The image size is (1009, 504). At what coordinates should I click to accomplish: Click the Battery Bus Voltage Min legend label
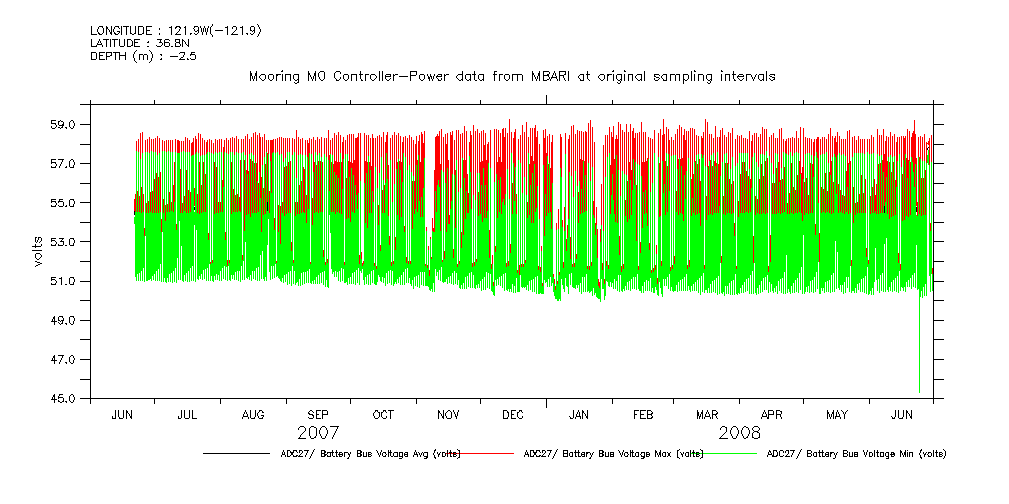pos(855,454)
